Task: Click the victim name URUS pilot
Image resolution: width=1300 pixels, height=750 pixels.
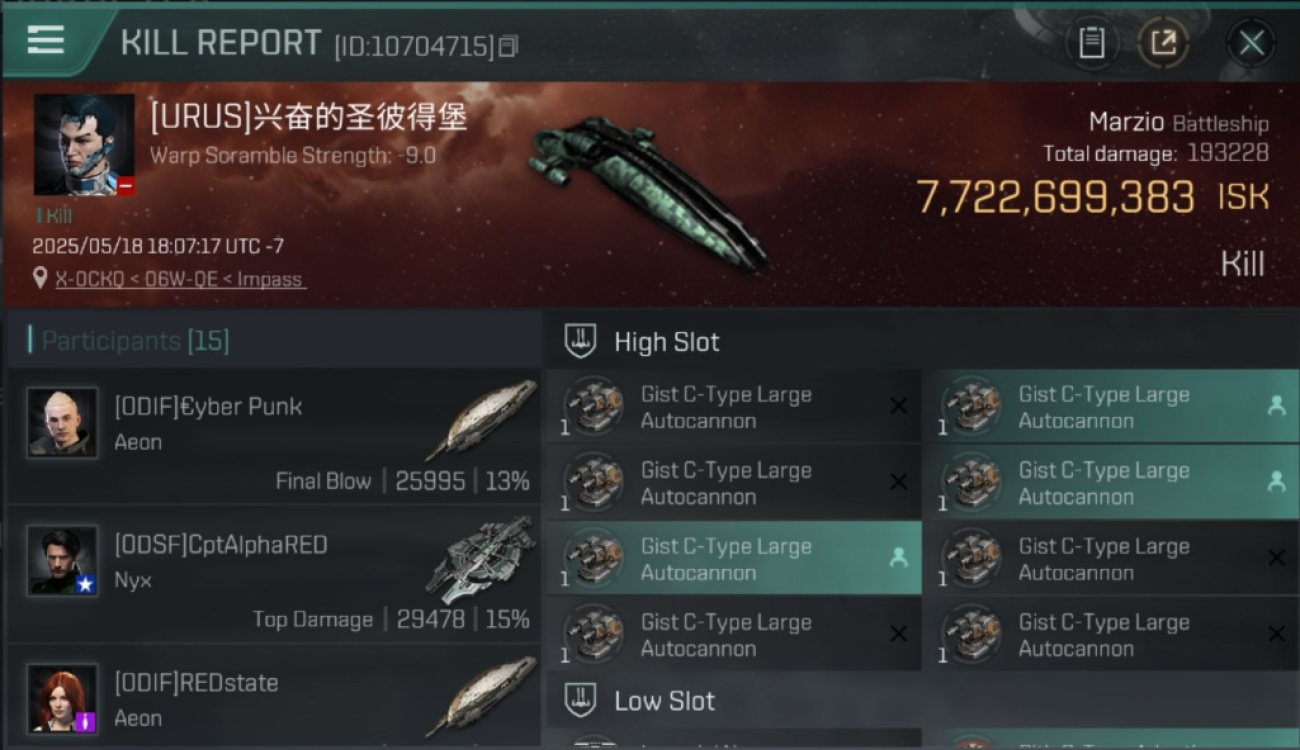Action: pos(308,117)
